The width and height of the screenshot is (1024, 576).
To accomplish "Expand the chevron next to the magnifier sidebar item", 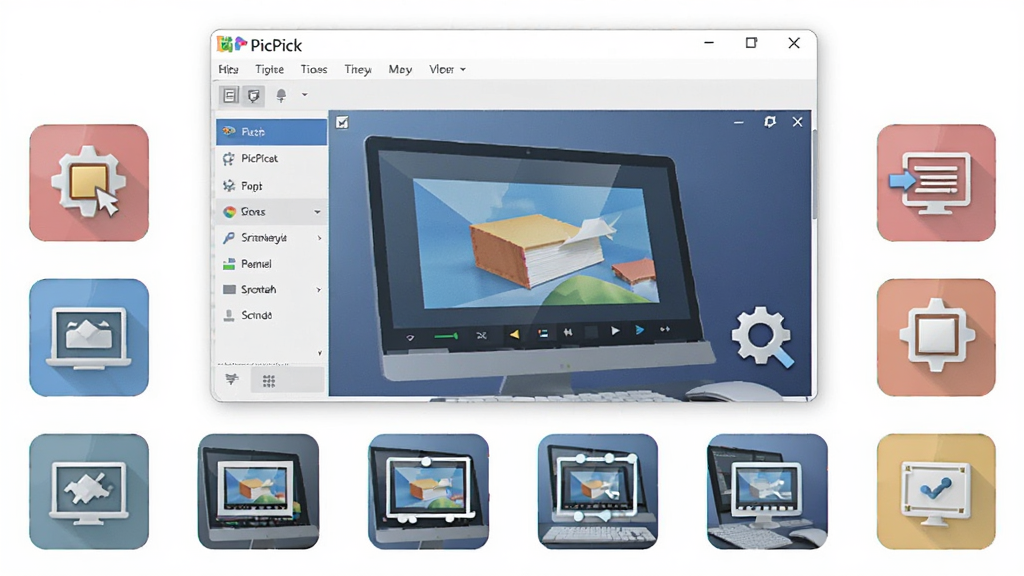I will click(x=319, y=238).
